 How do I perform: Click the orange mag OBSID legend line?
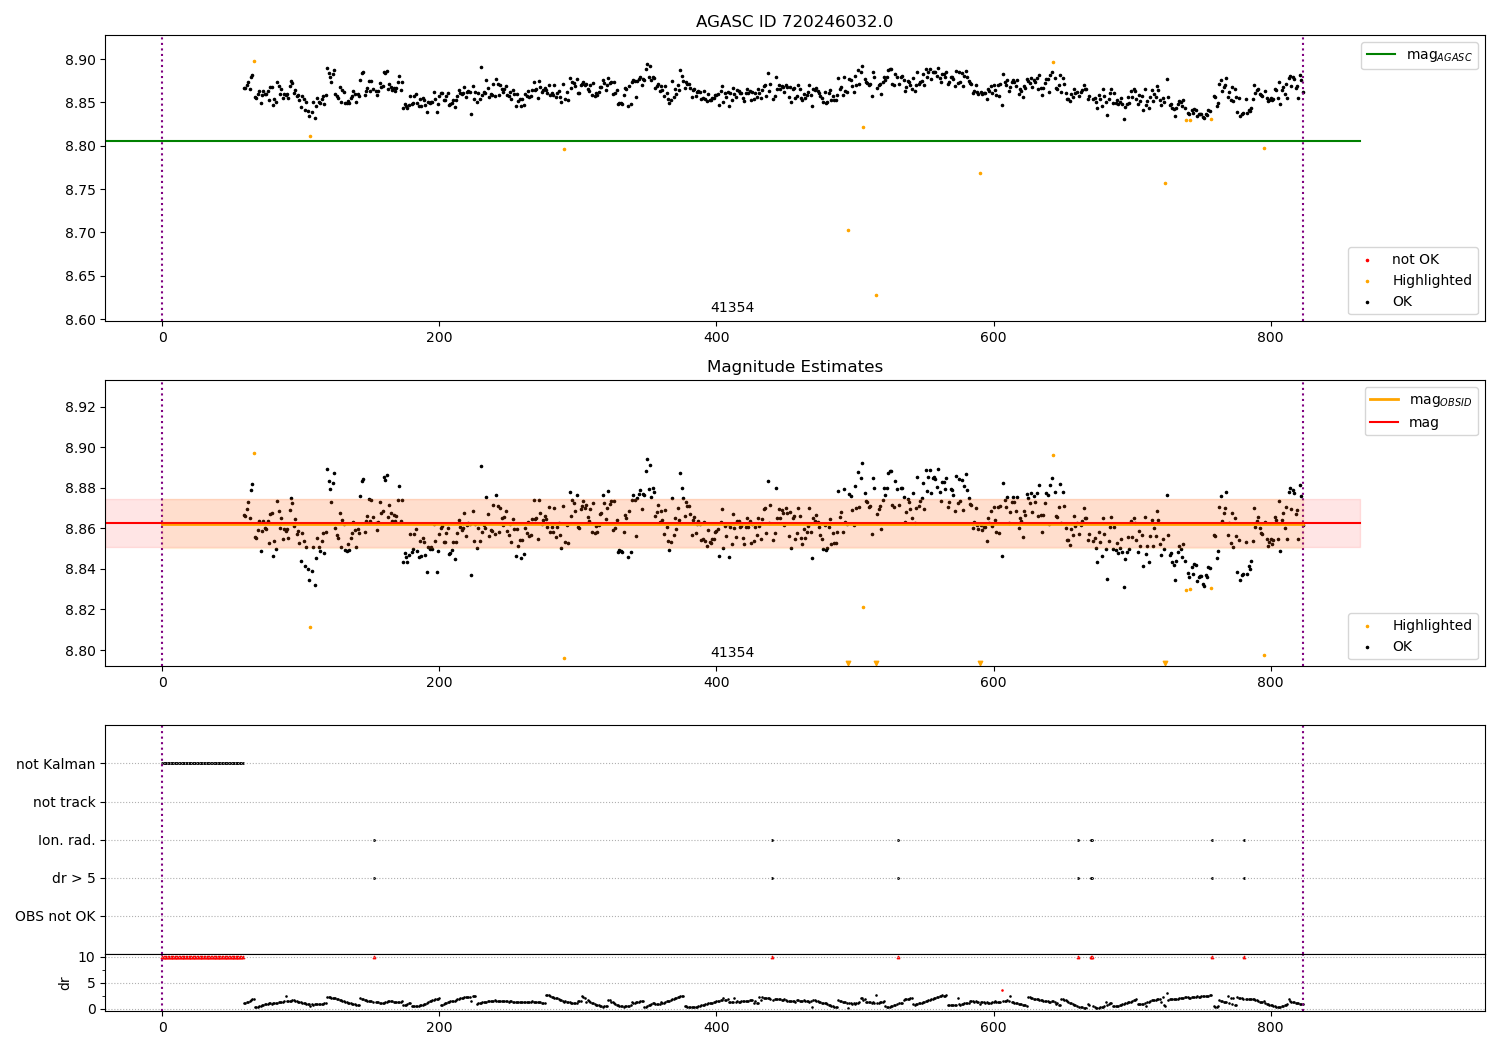1384,400
